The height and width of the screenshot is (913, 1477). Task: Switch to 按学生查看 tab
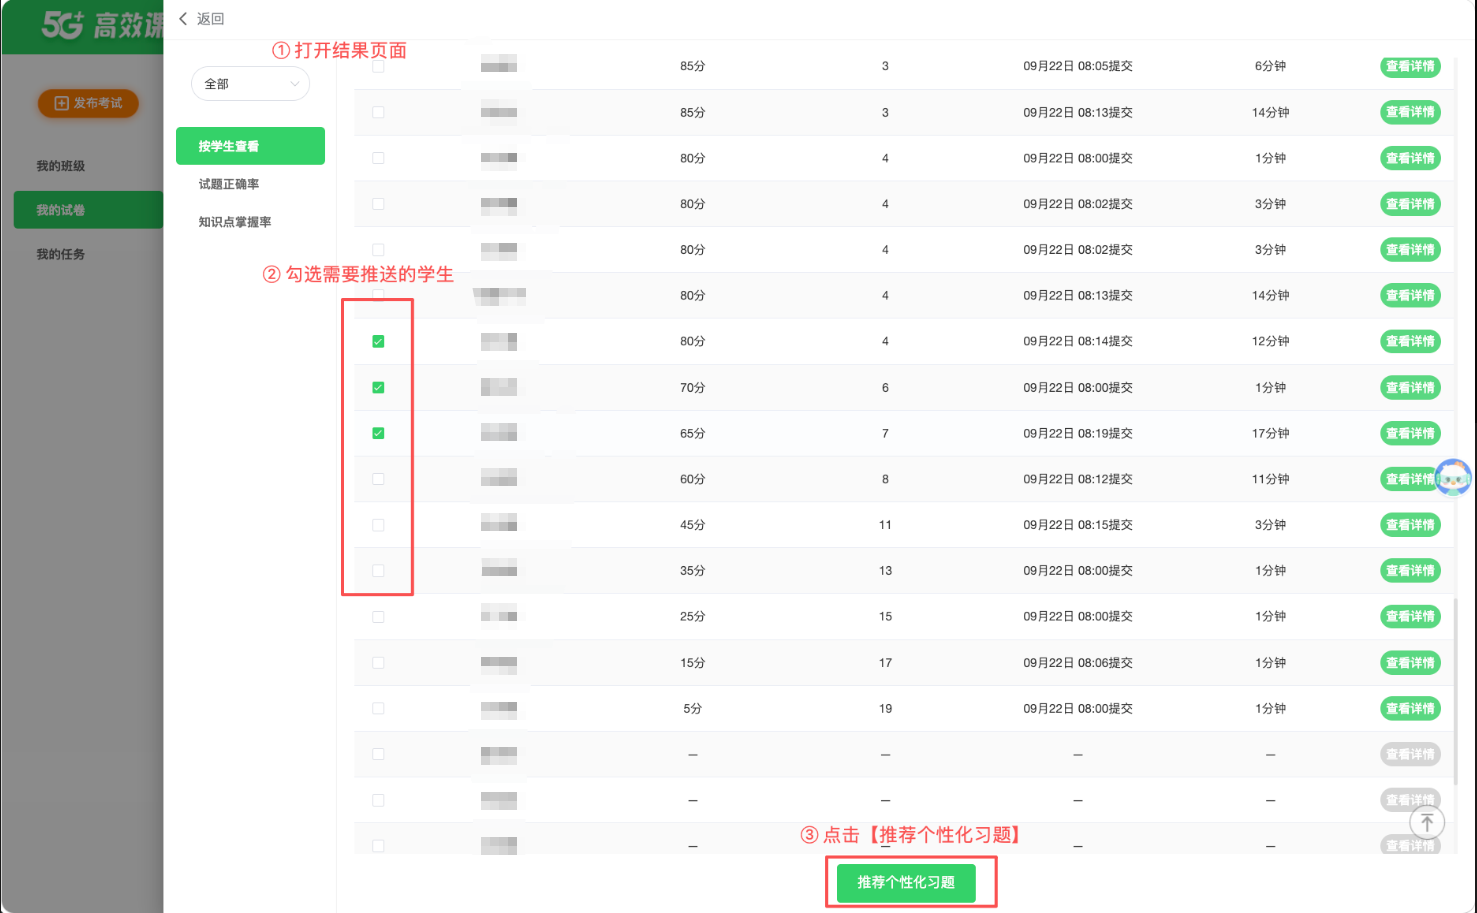click(x=250, y=146)
